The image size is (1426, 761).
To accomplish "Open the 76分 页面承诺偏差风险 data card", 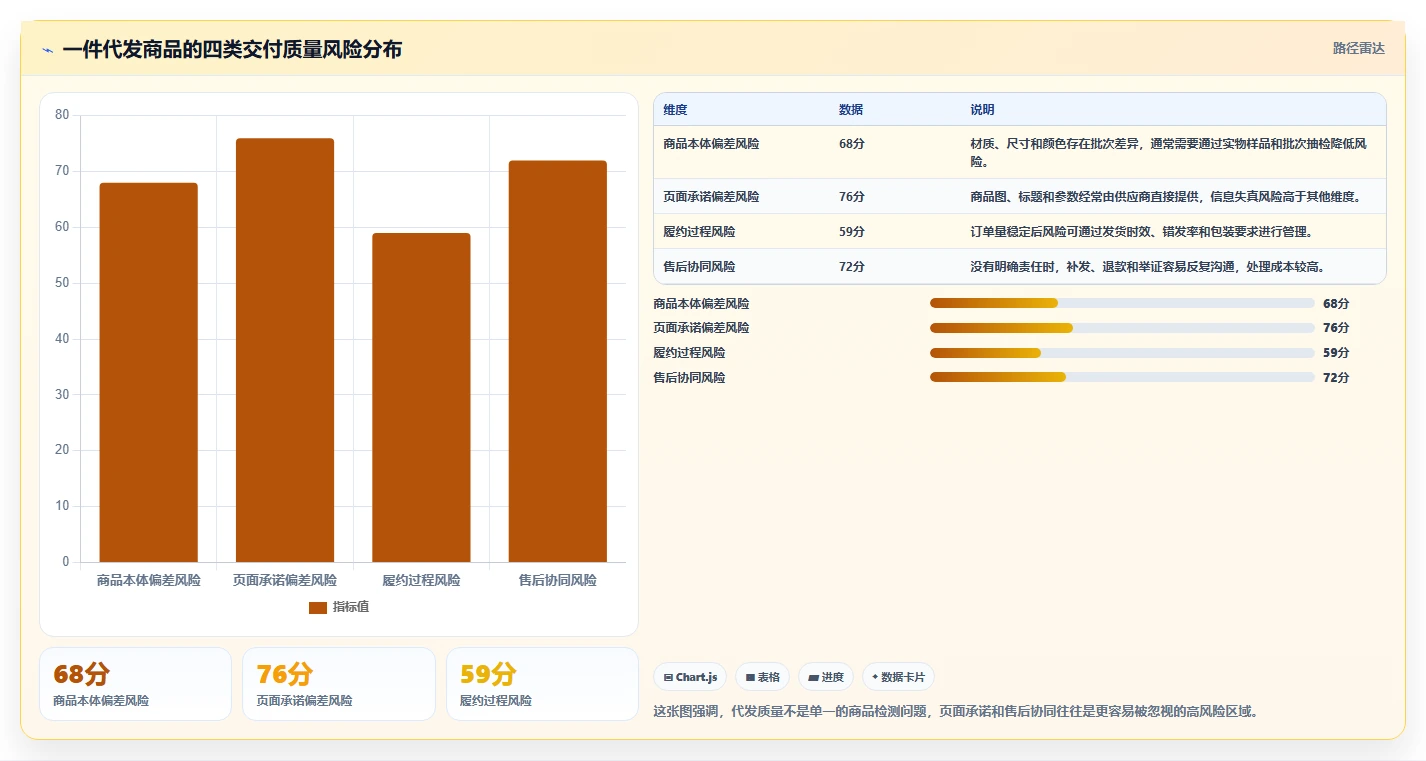I will click(339, 684).
